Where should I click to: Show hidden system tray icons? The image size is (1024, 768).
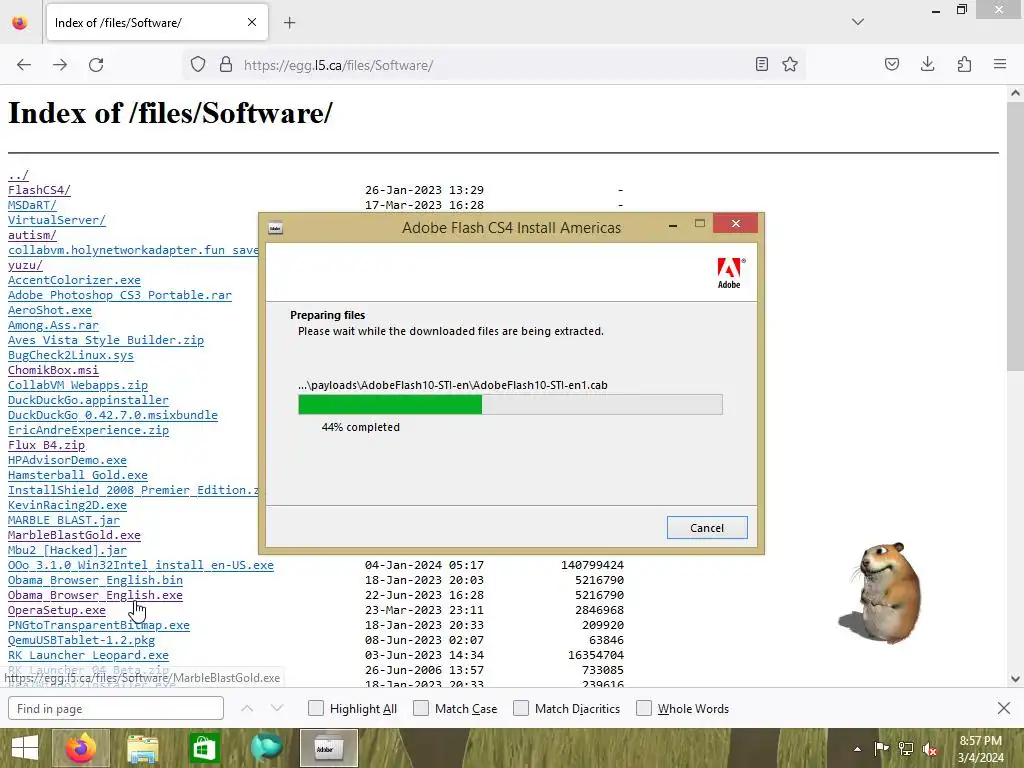point(857,749)
